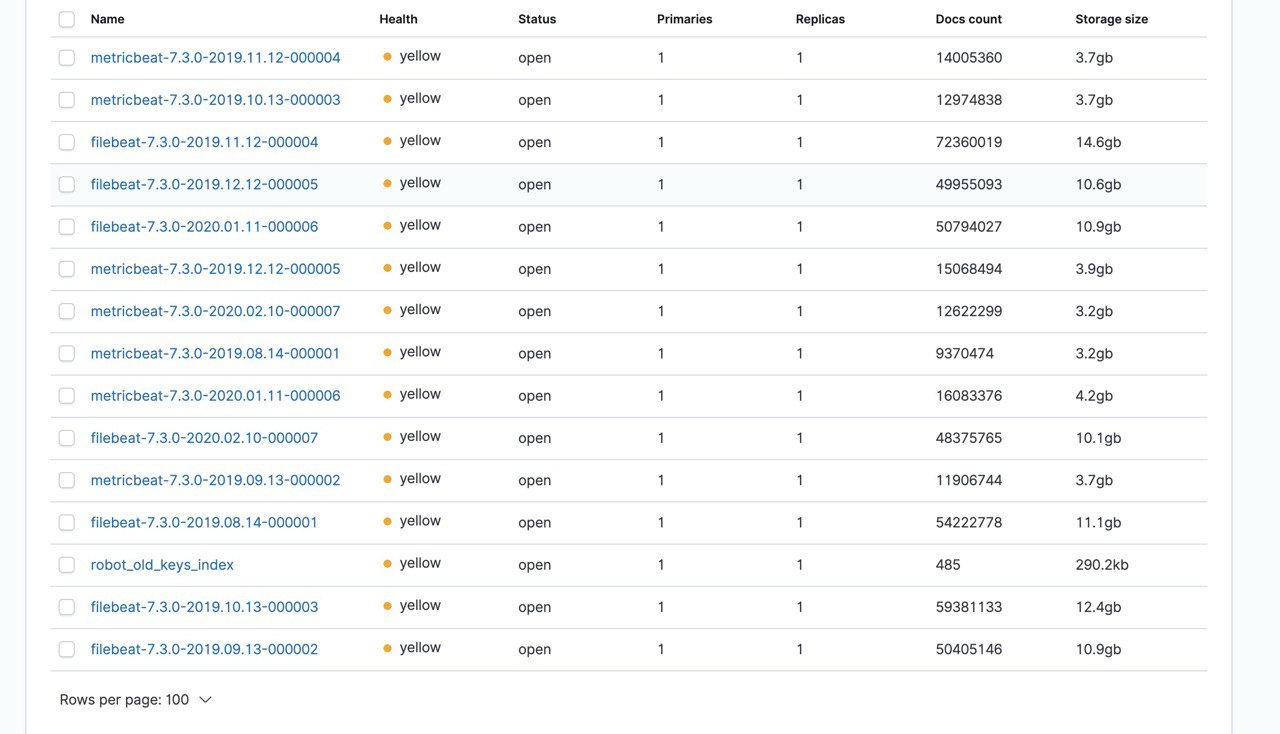Image resolution: width=1280 pixels, height=734 pixels.
Task: Toggle the select-all checkbox in the header
Action: [x=67, y=19]
